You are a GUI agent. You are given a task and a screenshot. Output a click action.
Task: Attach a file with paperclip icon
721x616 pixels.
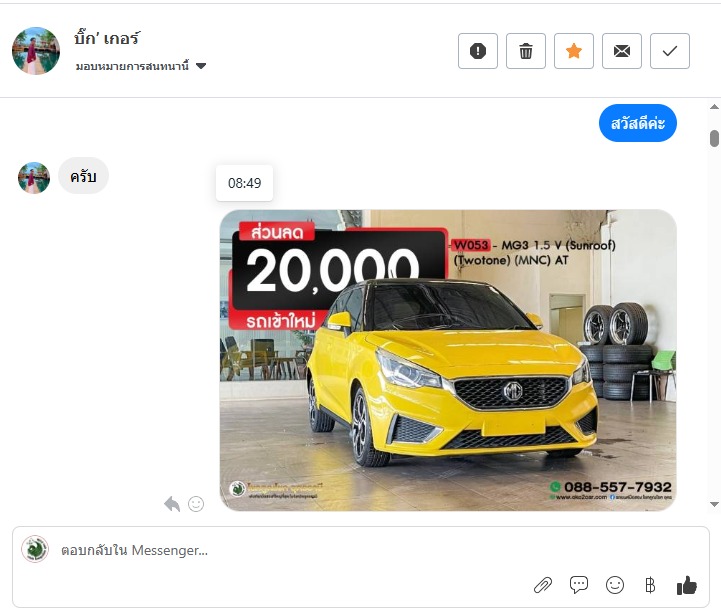tap(543, 585)
